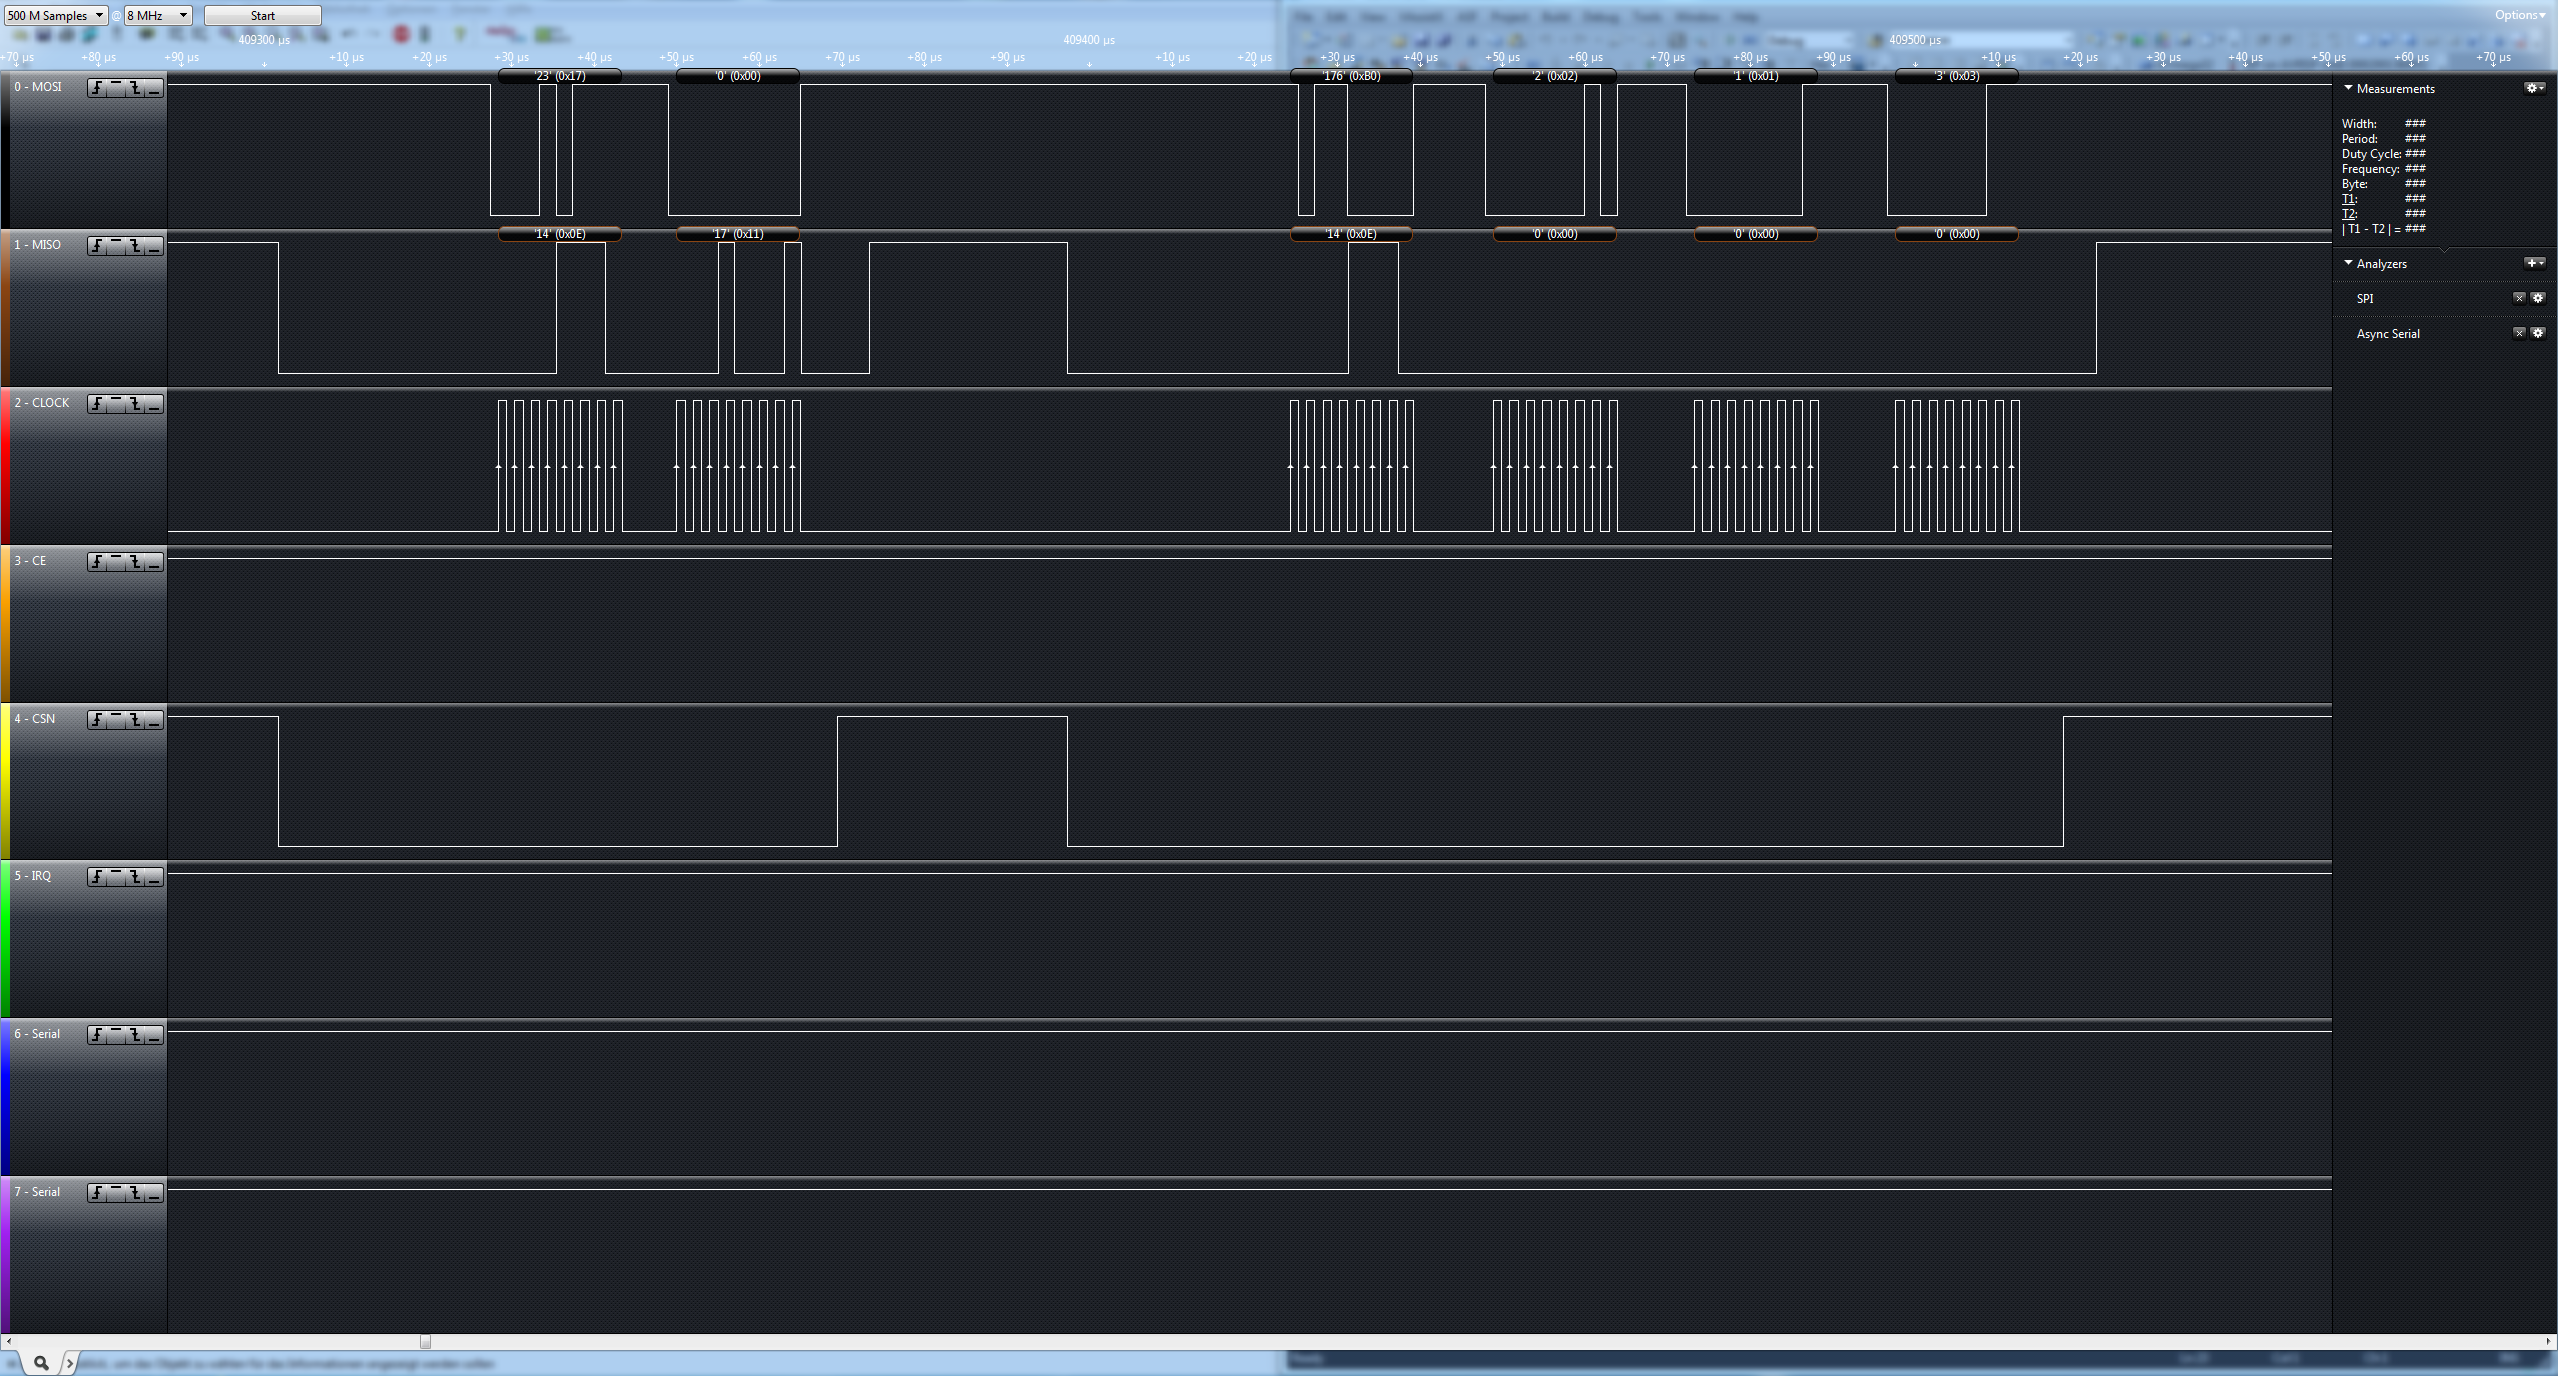The width and height of the screenshot is (2558, 1376).
Task: Set high level trigger on MISO channel
Action: pos(116,246)
